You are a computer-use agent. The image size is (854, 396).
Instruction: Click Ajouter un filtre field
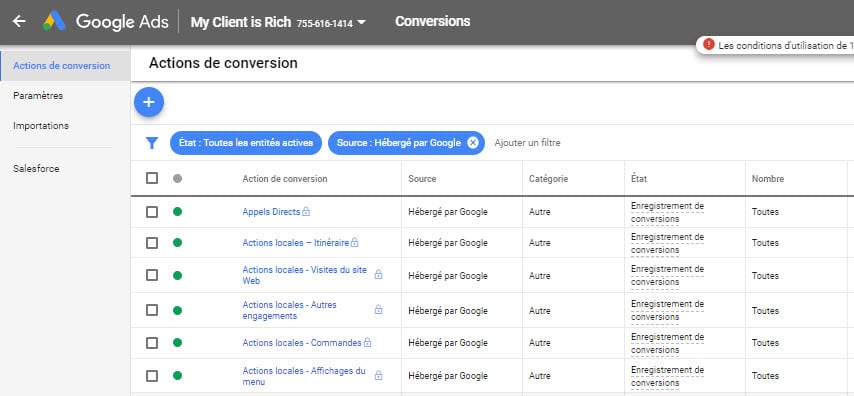click(x=527, y=143)
